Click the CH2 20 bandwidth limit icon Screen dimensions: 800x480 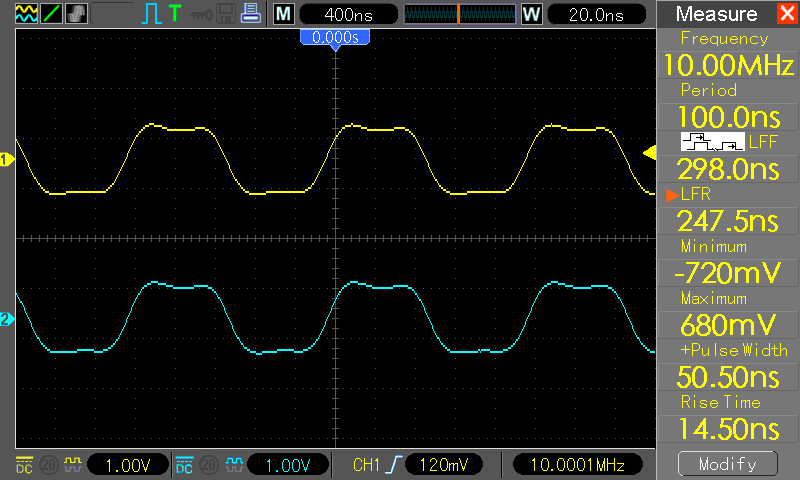click(209, 465)
